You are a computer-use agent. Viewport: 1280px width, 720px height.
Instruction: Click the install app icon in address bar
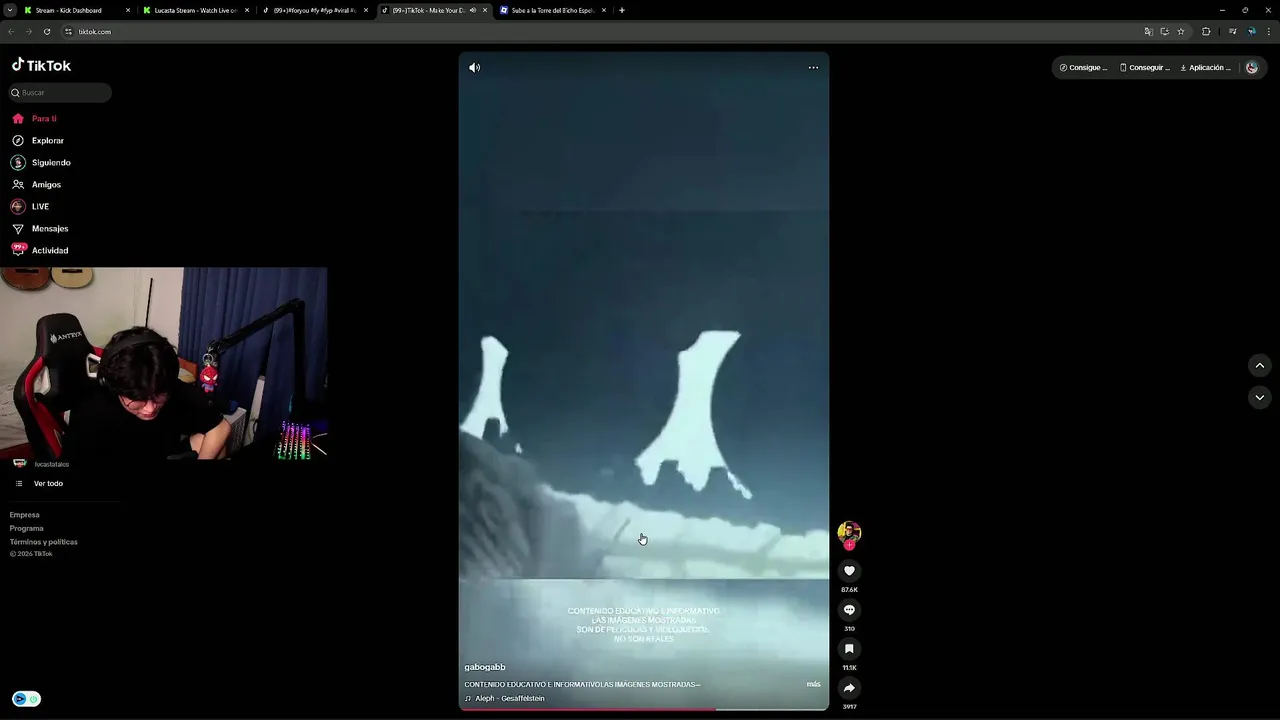pyautogui.click(x=1164, y=32)
